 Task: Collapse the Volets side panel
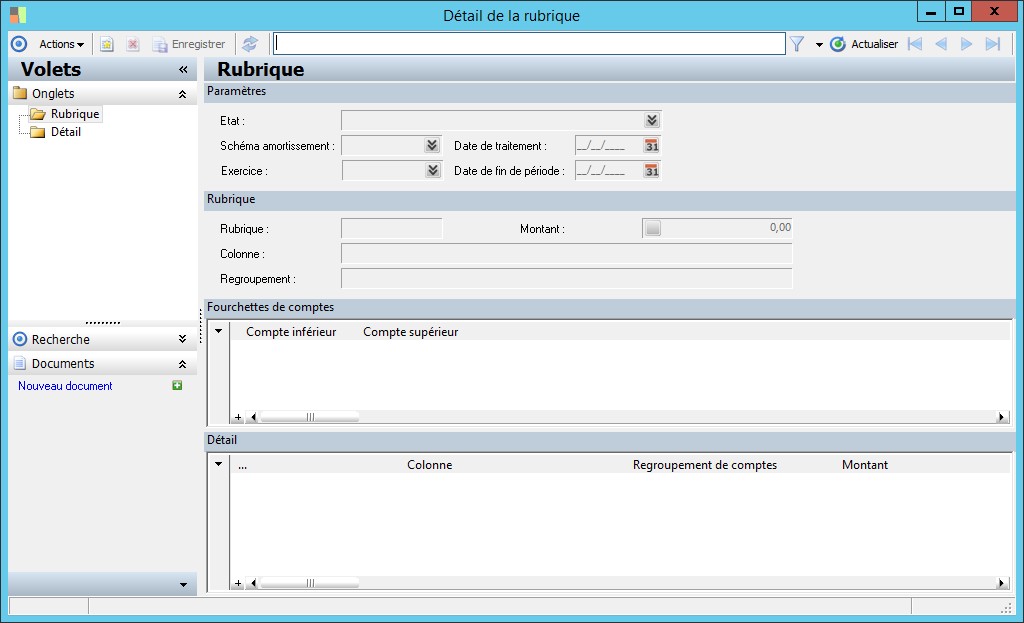183,69
